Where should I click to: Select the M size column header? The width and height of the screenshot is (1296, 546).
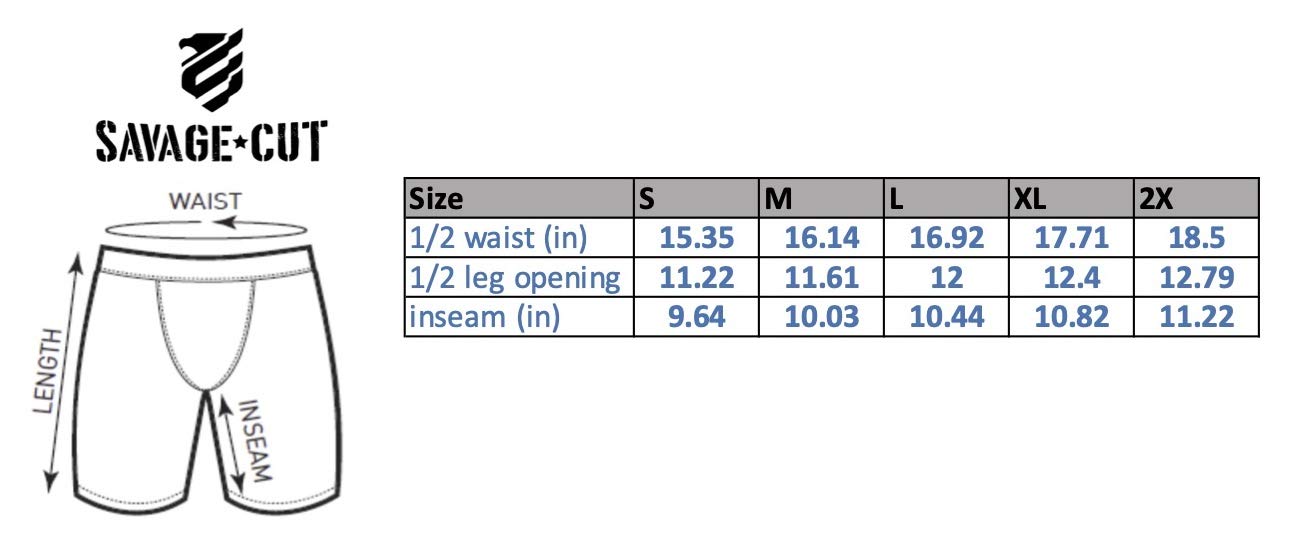(x=822, y=198)
